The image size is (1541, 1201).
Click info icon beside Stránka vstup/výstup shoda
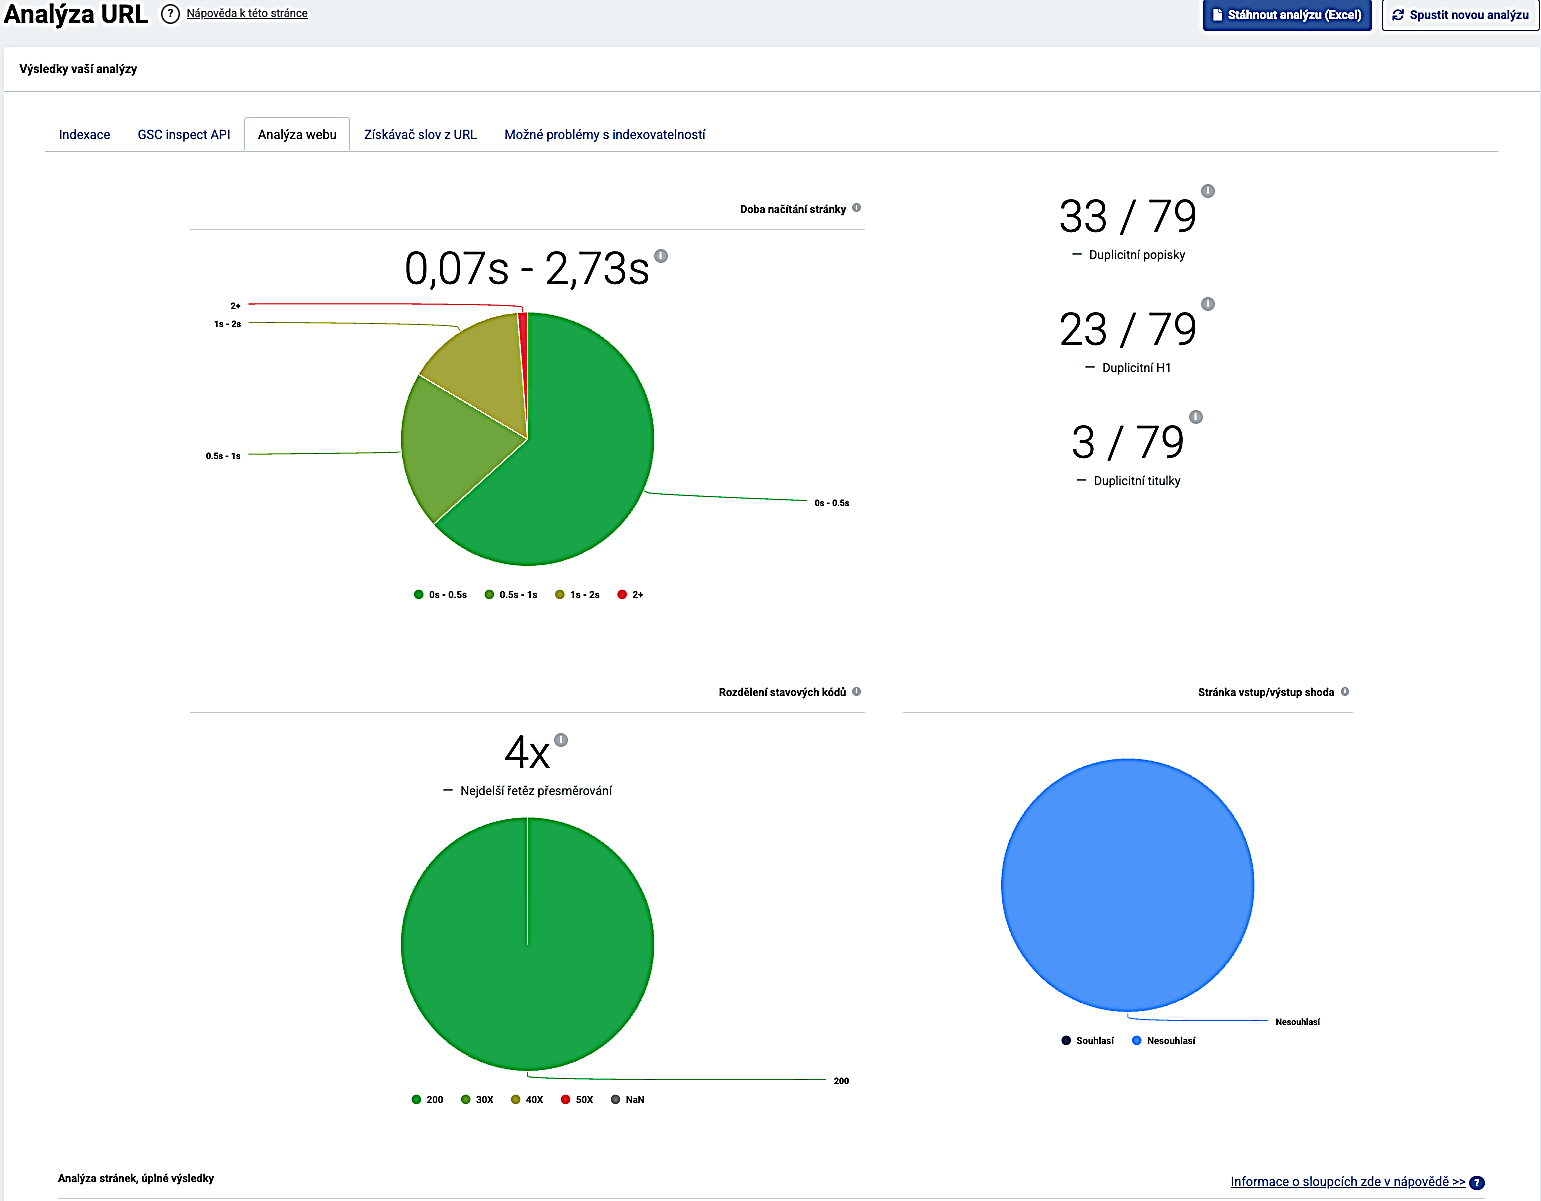(1345, 691)
